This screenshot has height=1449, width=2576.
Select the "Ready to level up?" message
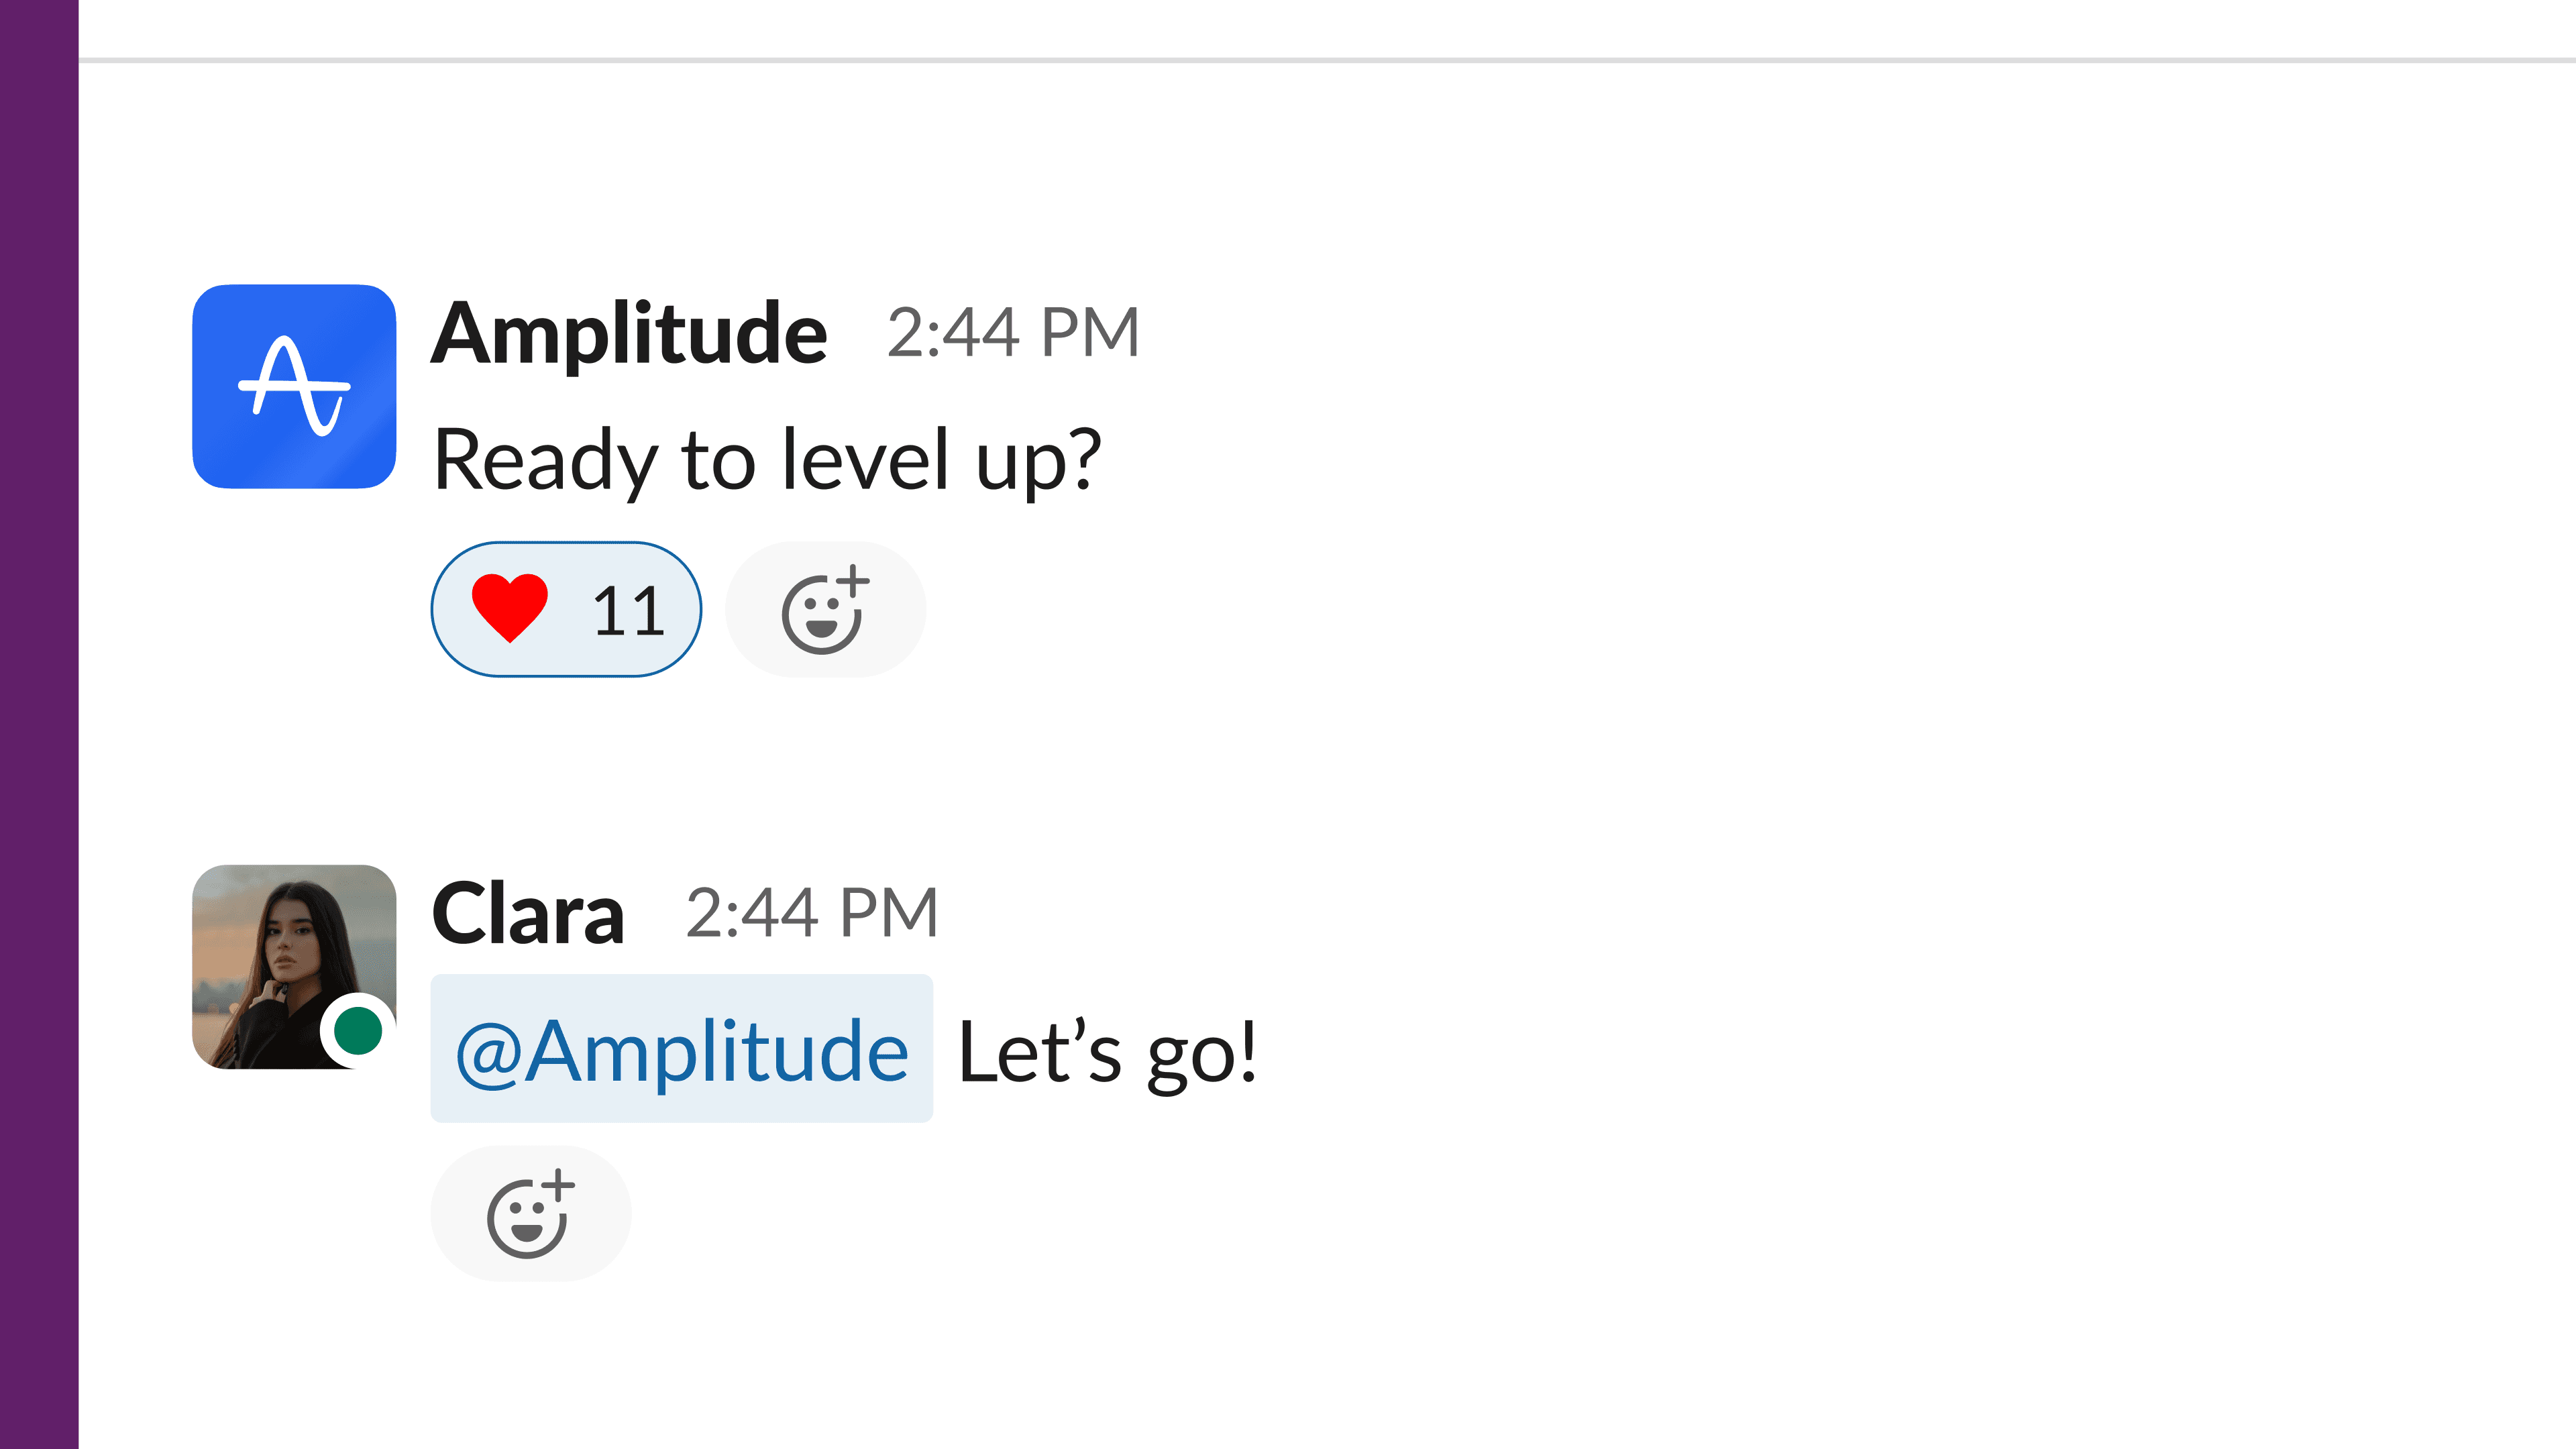767,460
